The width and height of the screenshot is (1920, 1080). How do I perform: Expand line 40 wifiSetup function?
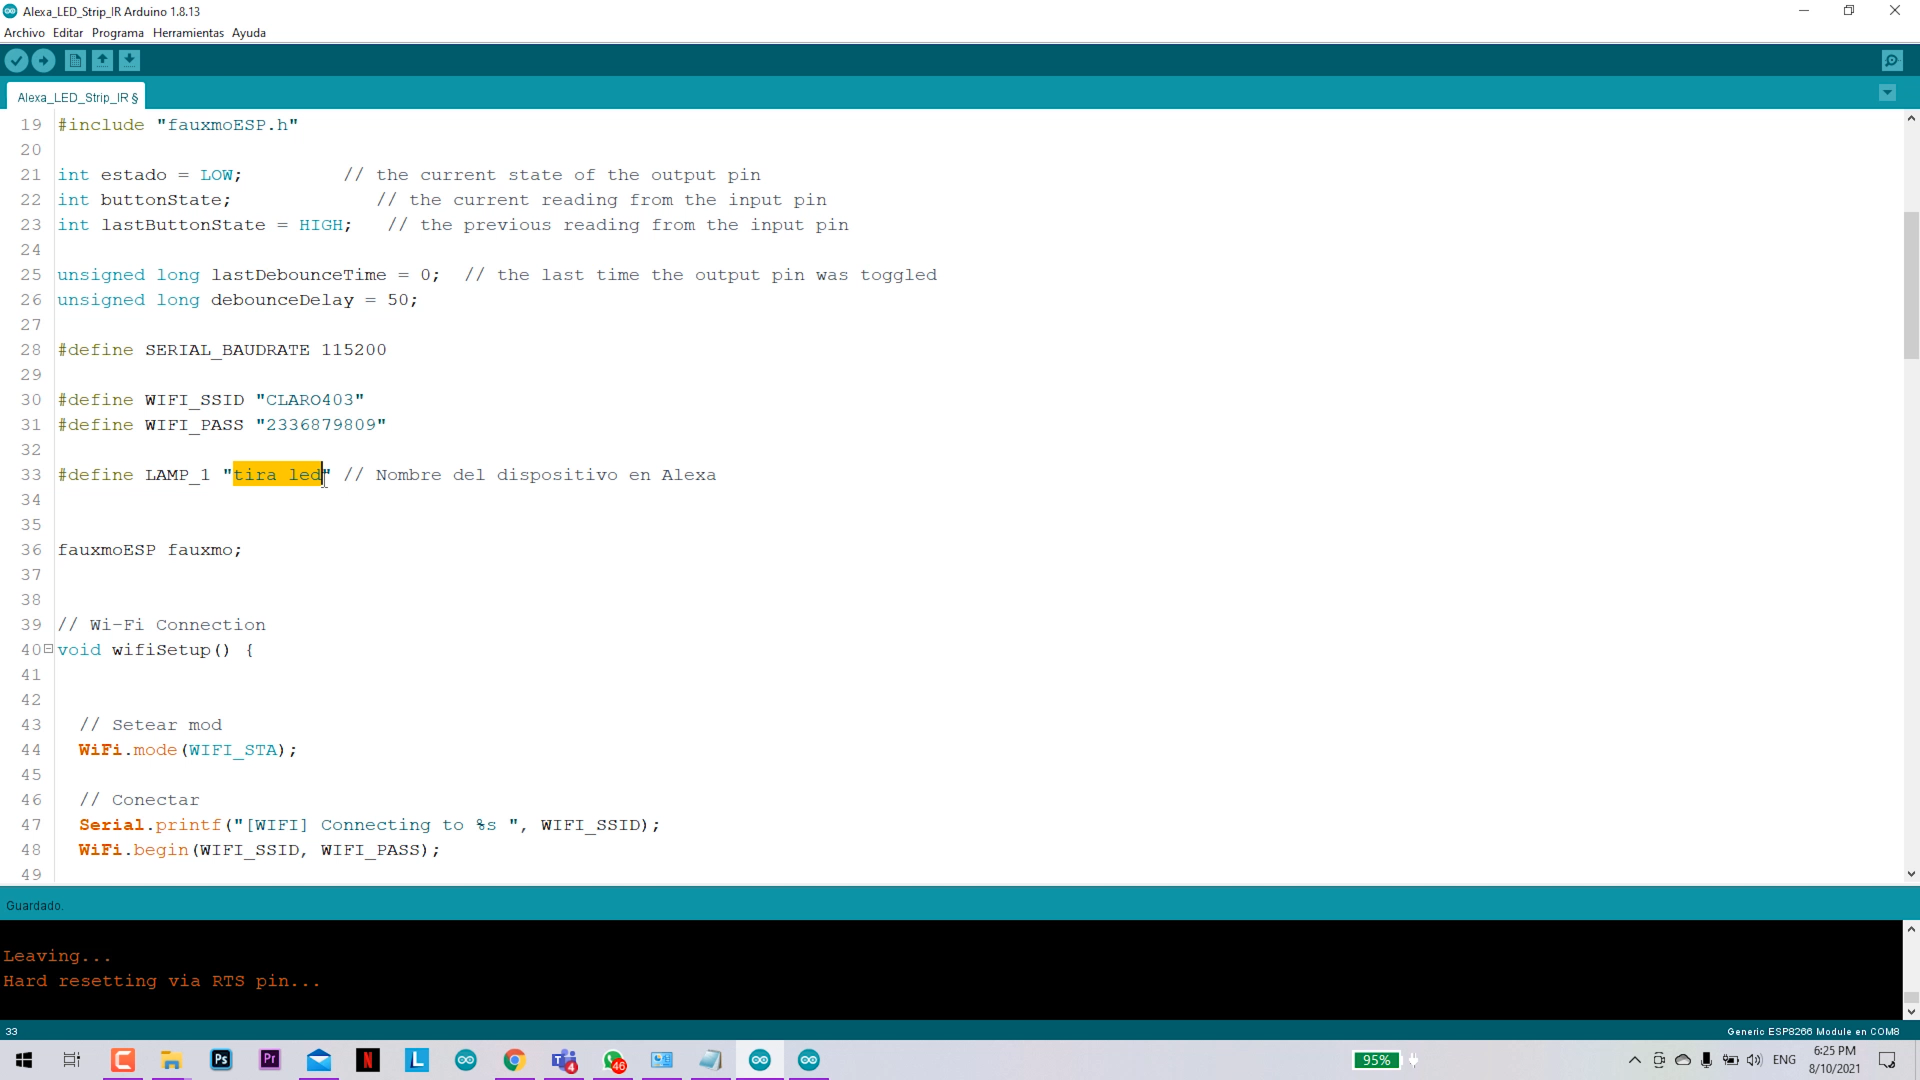tap(47, 649)
